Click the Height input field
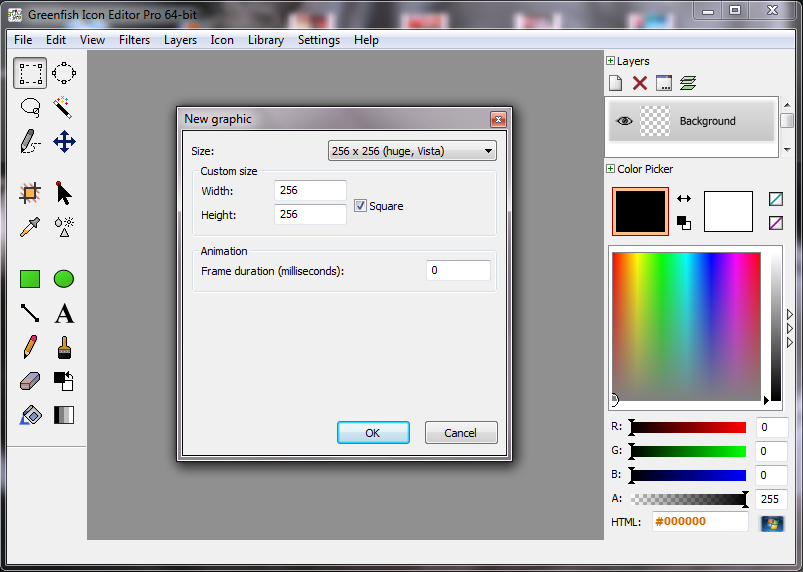The width and height of the screenshot is (803, 572). [310, 215]
